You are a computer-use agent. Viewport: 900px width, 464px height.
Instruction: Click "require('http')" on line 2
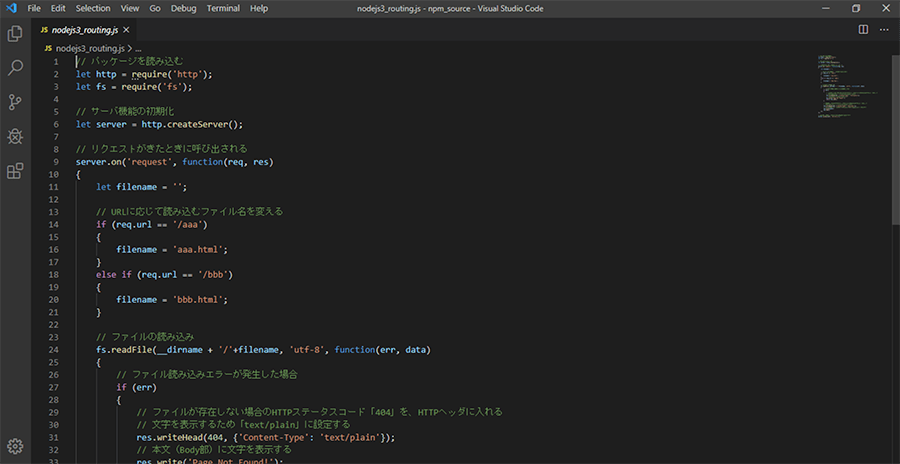pyautogui.click(x=172, y=75)
